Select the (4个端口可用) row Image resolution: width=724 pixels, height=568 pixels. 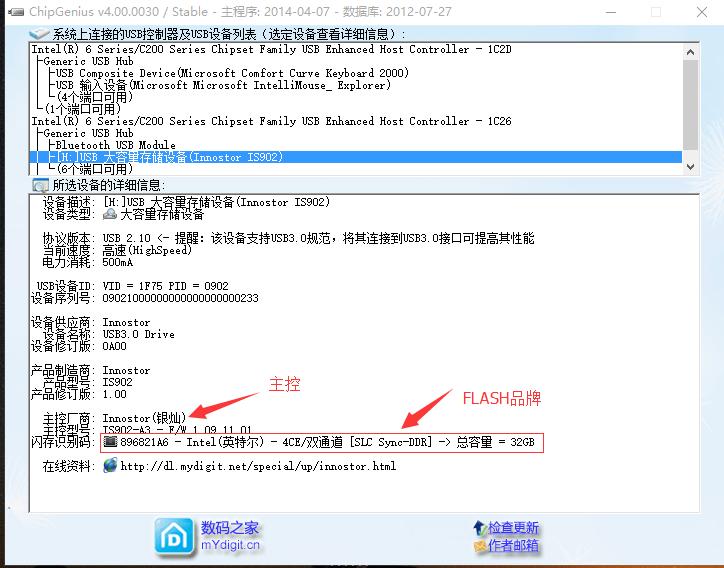tap(95, 97)
